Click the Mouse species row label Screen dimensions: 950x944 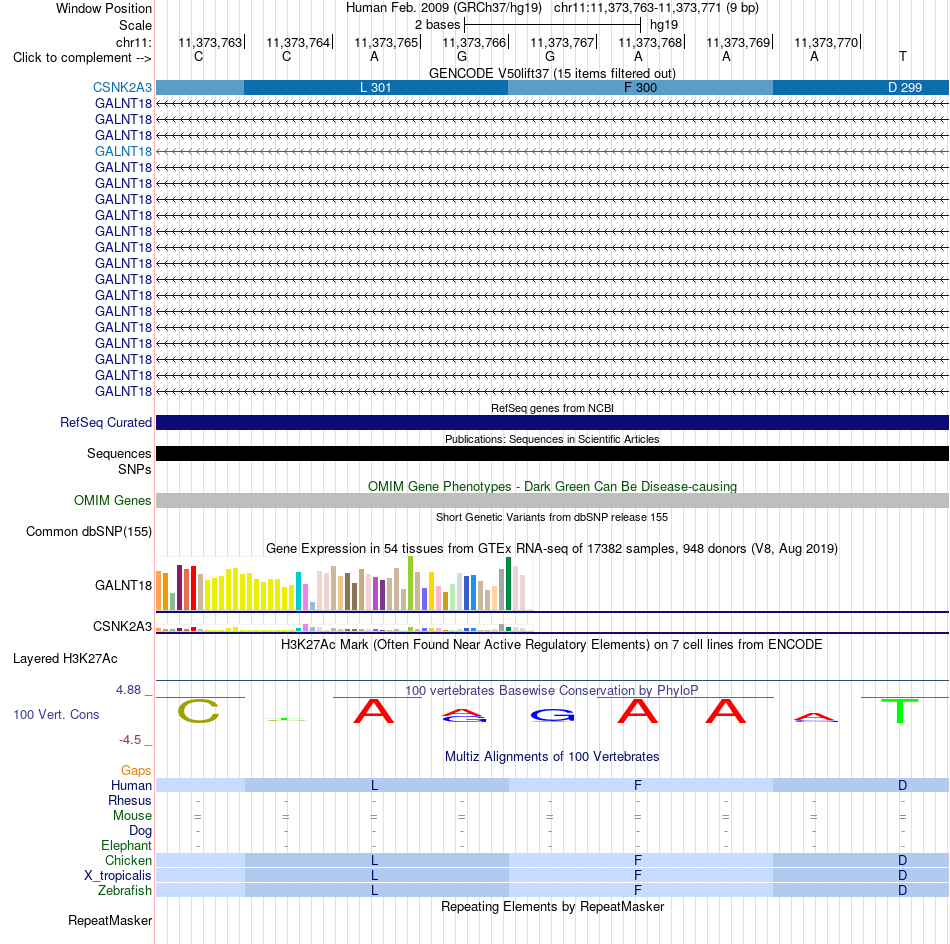[132, 816]
